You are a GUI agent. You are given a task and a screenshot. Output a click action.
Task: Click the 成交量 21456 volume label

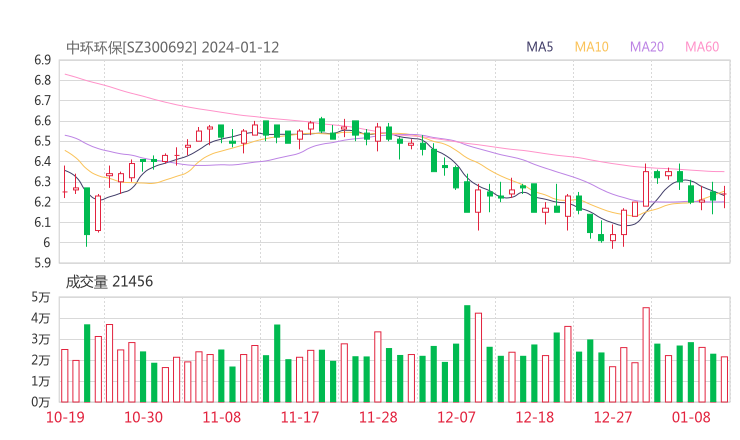tap(109, 282)
